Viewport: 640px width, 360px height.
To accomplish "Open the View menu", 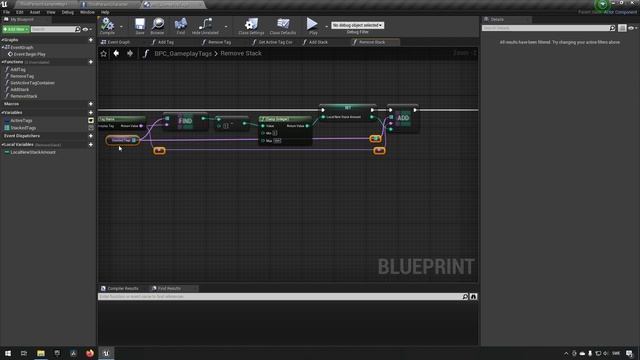I will tap(51, 12).
